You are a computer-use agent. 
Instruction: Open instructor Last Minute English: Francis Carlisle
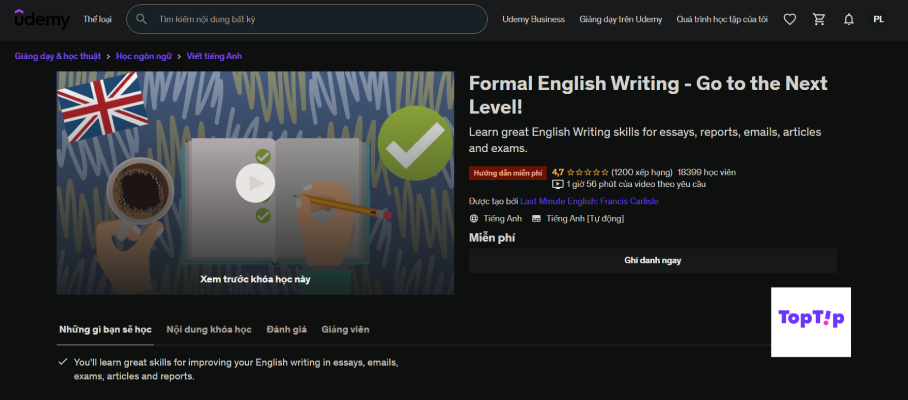click(589, 201)
